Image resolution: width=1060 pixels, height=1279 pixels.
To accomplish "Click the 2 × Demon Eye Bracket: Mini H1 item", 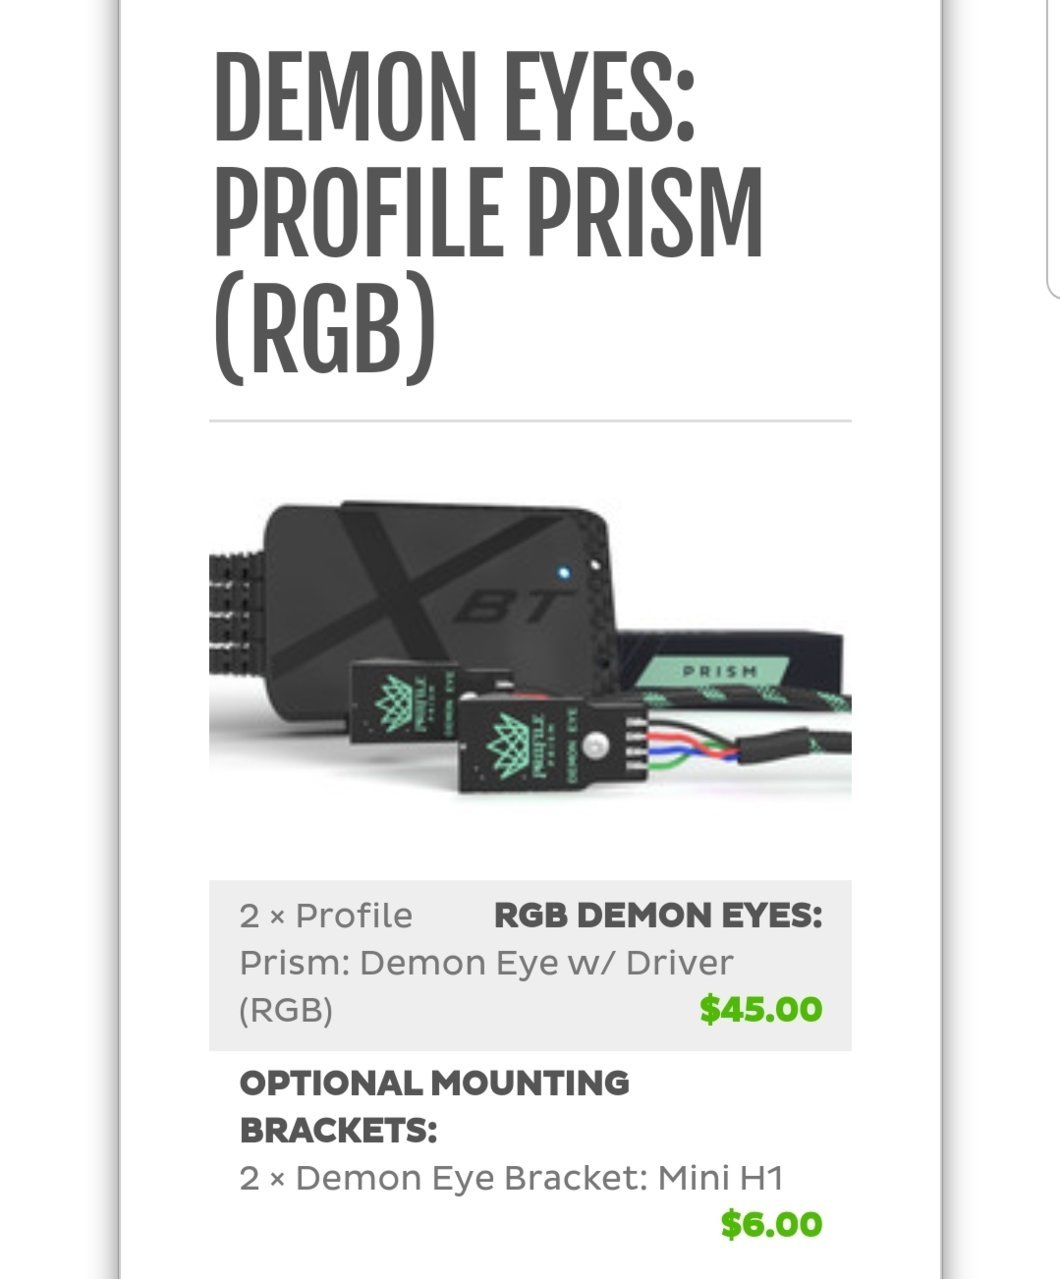I will pyautogui.click(x=511, y=1177).
